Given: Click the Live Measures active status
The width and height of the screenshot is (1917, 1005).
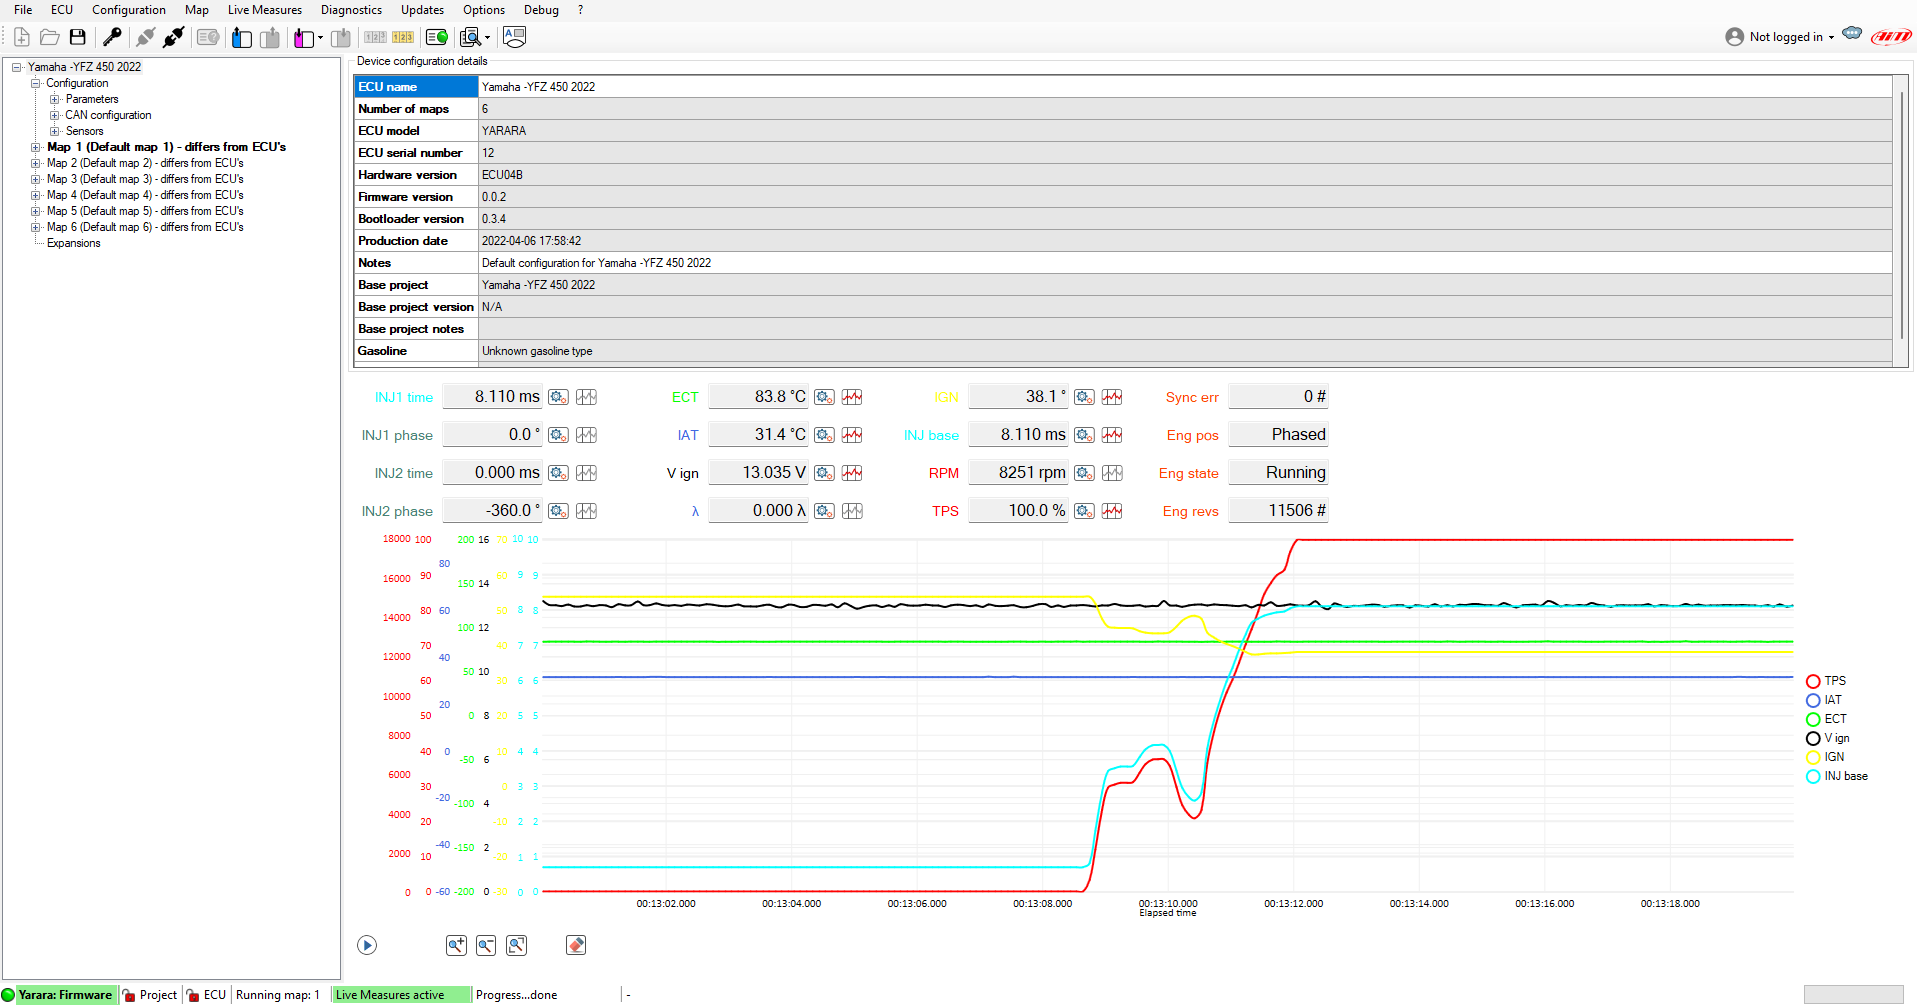Looking at the screenshot, I should point(401,995).
